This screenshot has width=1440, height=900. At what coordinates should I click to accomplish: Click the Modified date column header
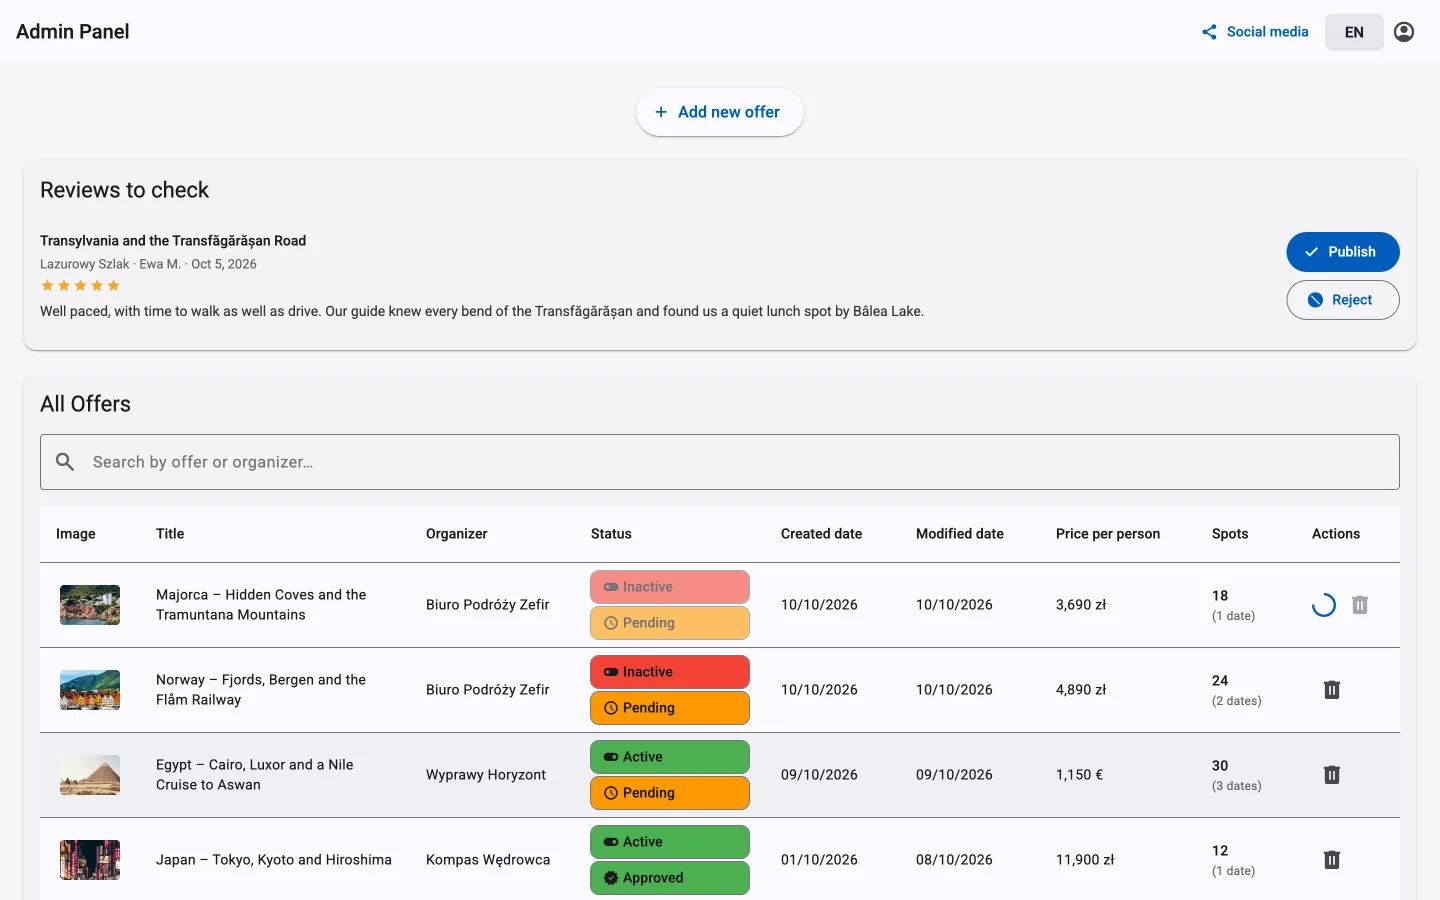(x=960, y=534)
